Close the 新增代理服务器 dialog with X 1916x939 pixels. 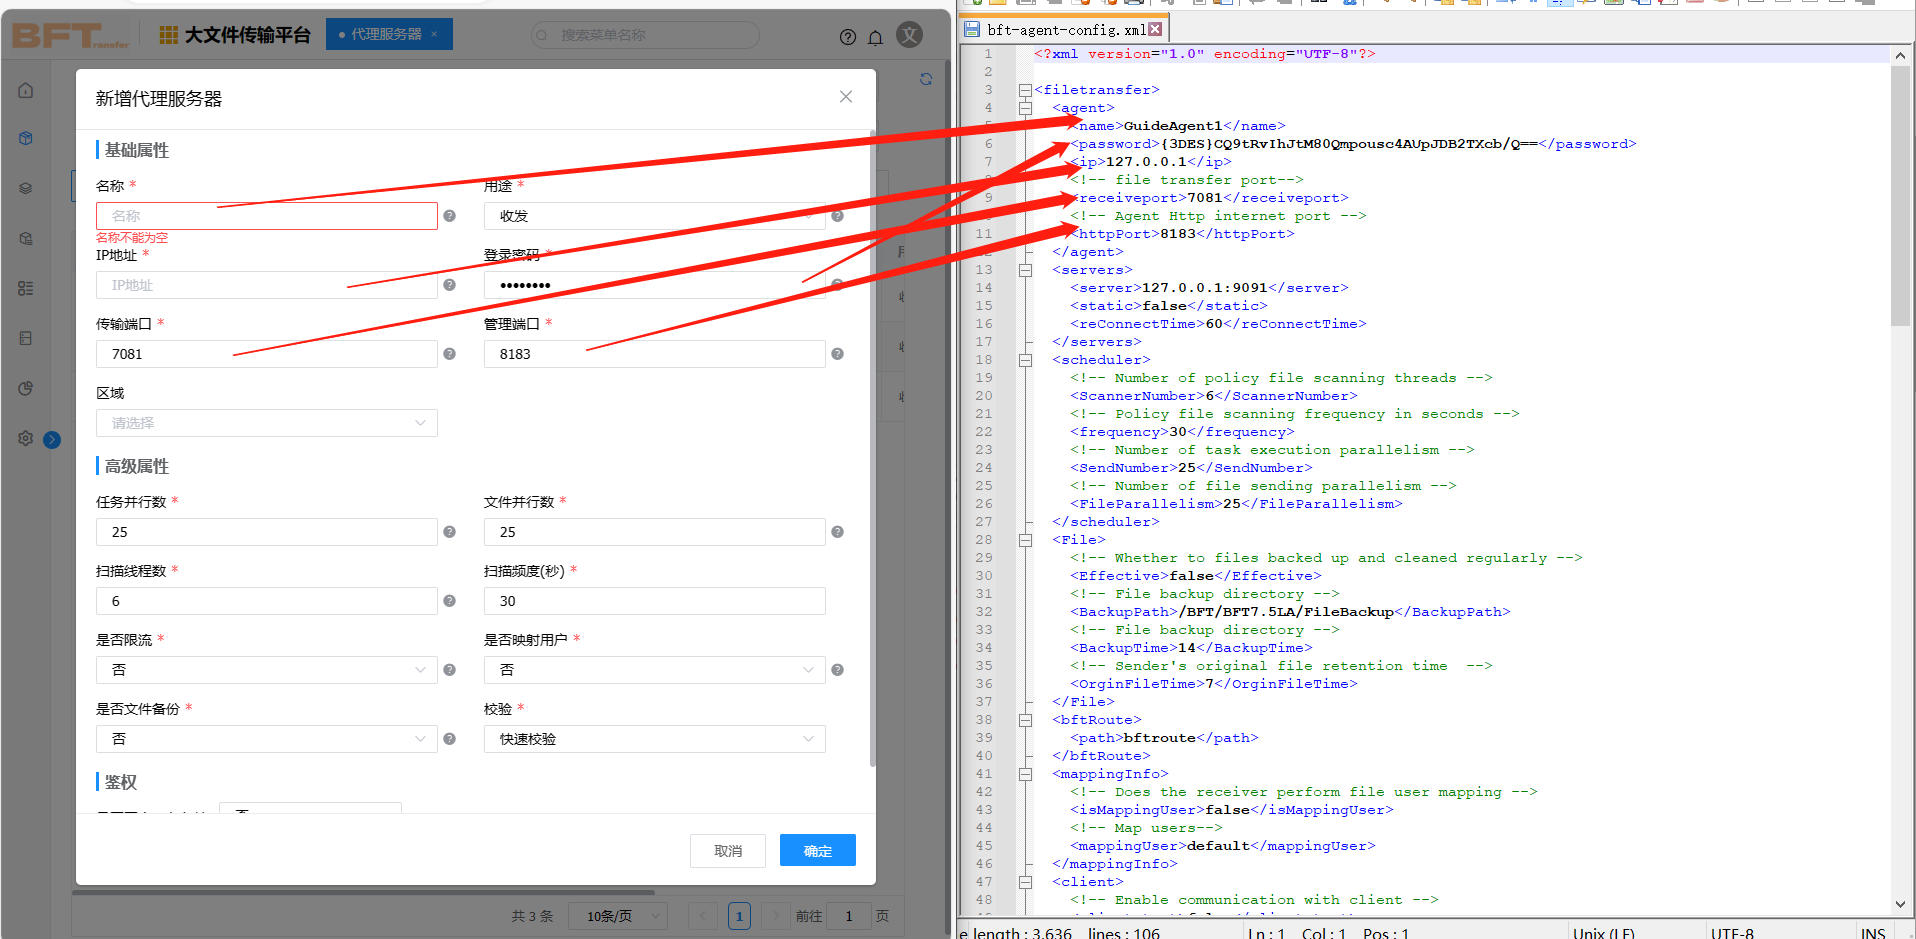(x=846, y=97)
